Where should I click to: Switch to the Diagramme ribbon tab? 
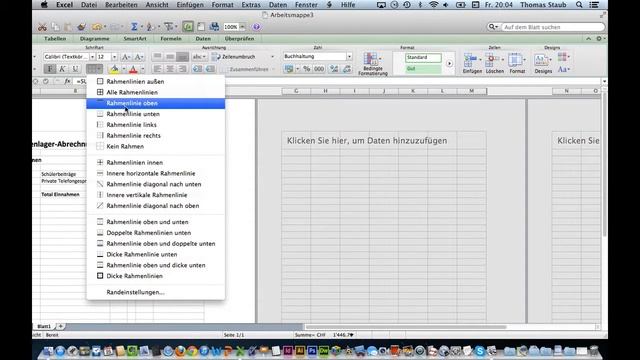pyautogui.click(x=95, y=39)
